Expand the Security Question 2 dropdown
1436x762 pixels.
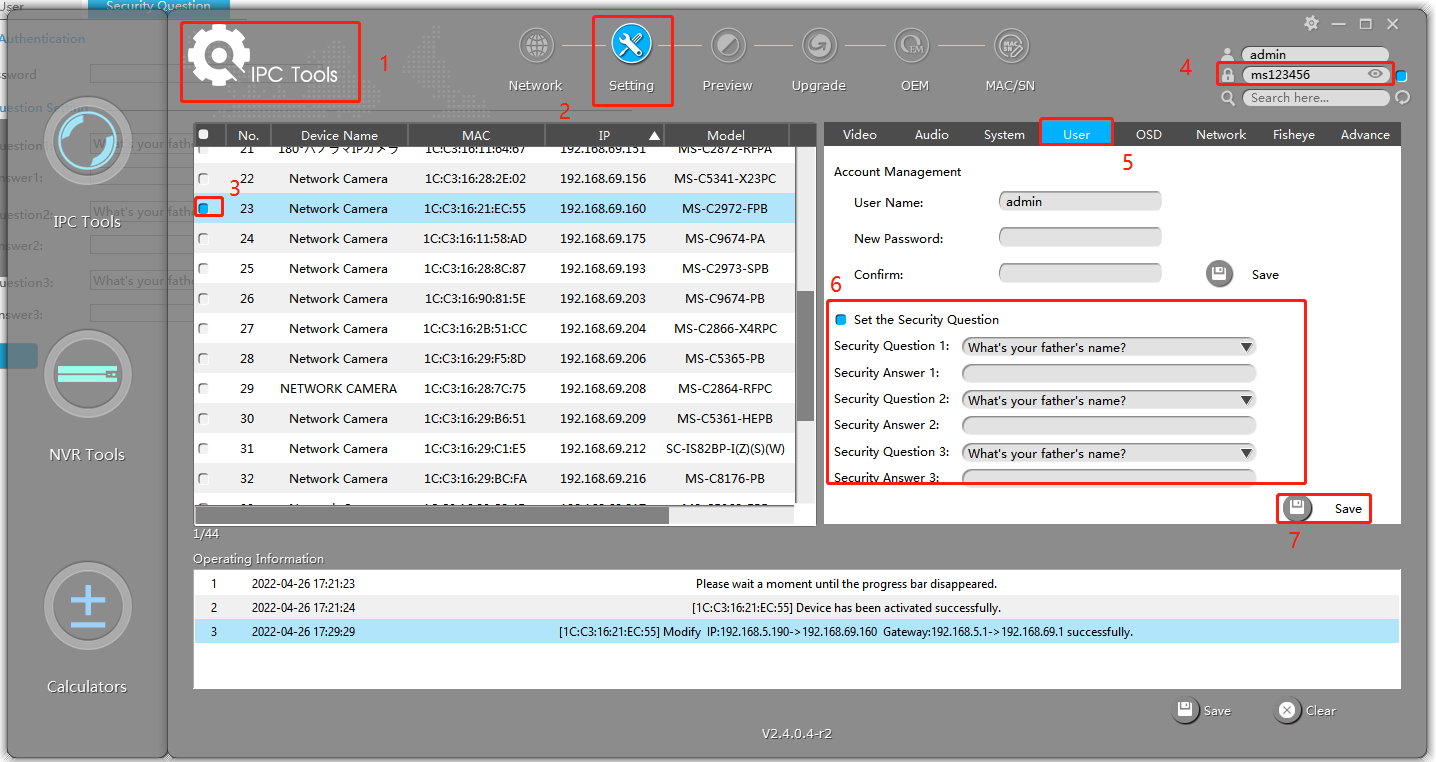(1108, 400)
